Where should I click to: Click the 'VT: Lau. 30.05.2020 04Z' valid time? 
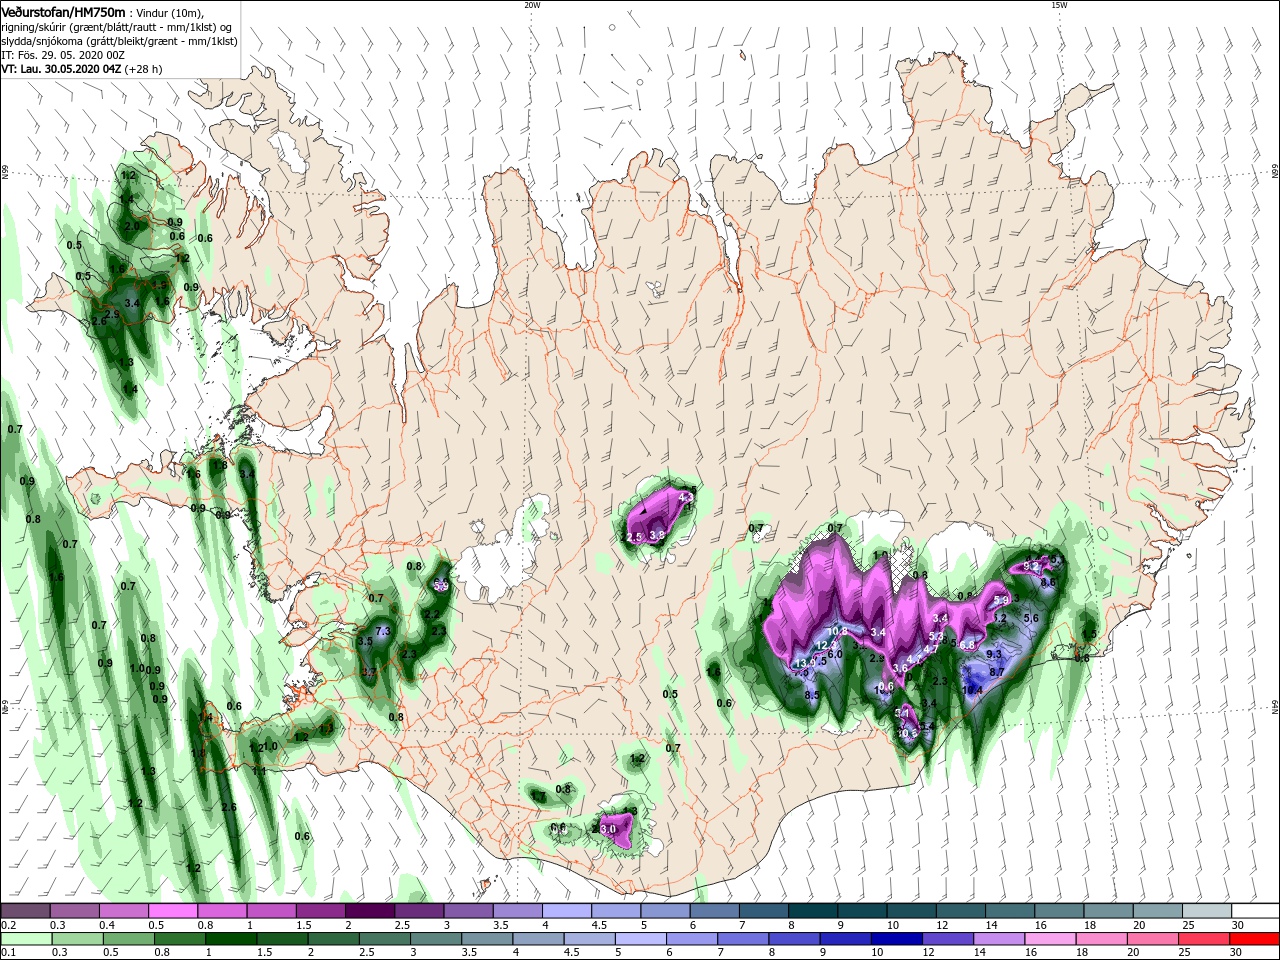point(62,69)
